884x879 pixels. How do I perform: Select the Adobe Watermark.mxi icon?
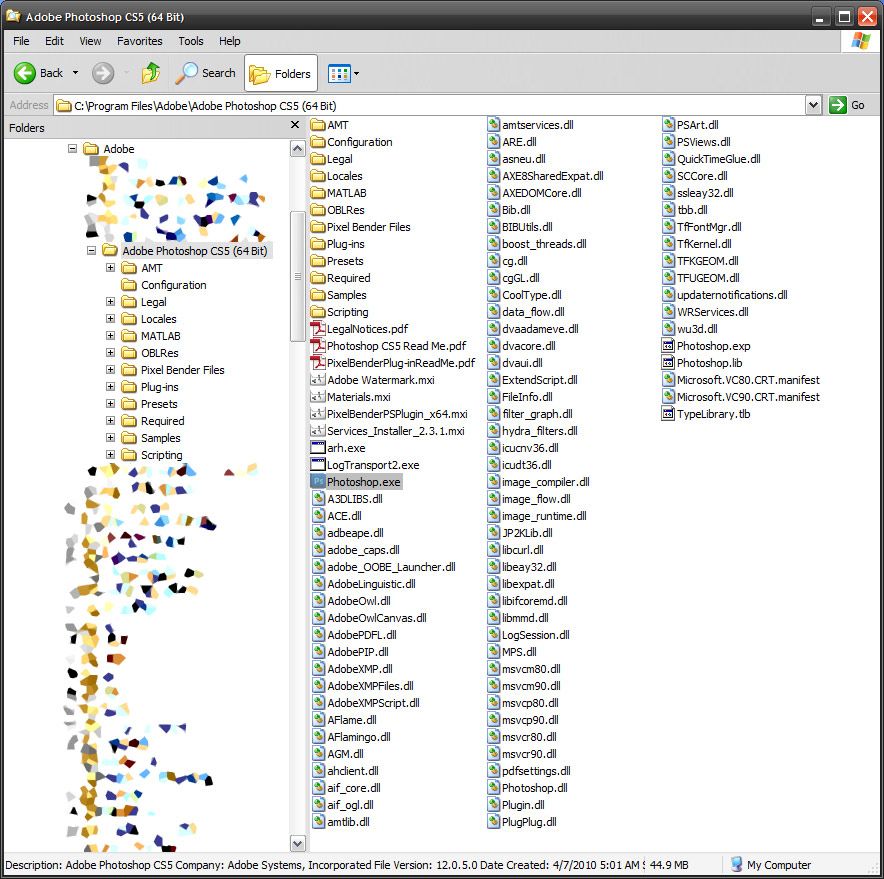pyautogui.click(x=318, y=380)
